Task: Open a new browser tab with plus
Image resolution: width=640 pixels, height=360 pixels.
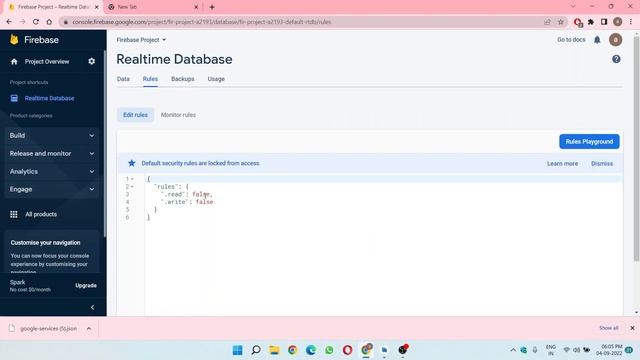Action: pyautogui.click(x=212, y=7)
